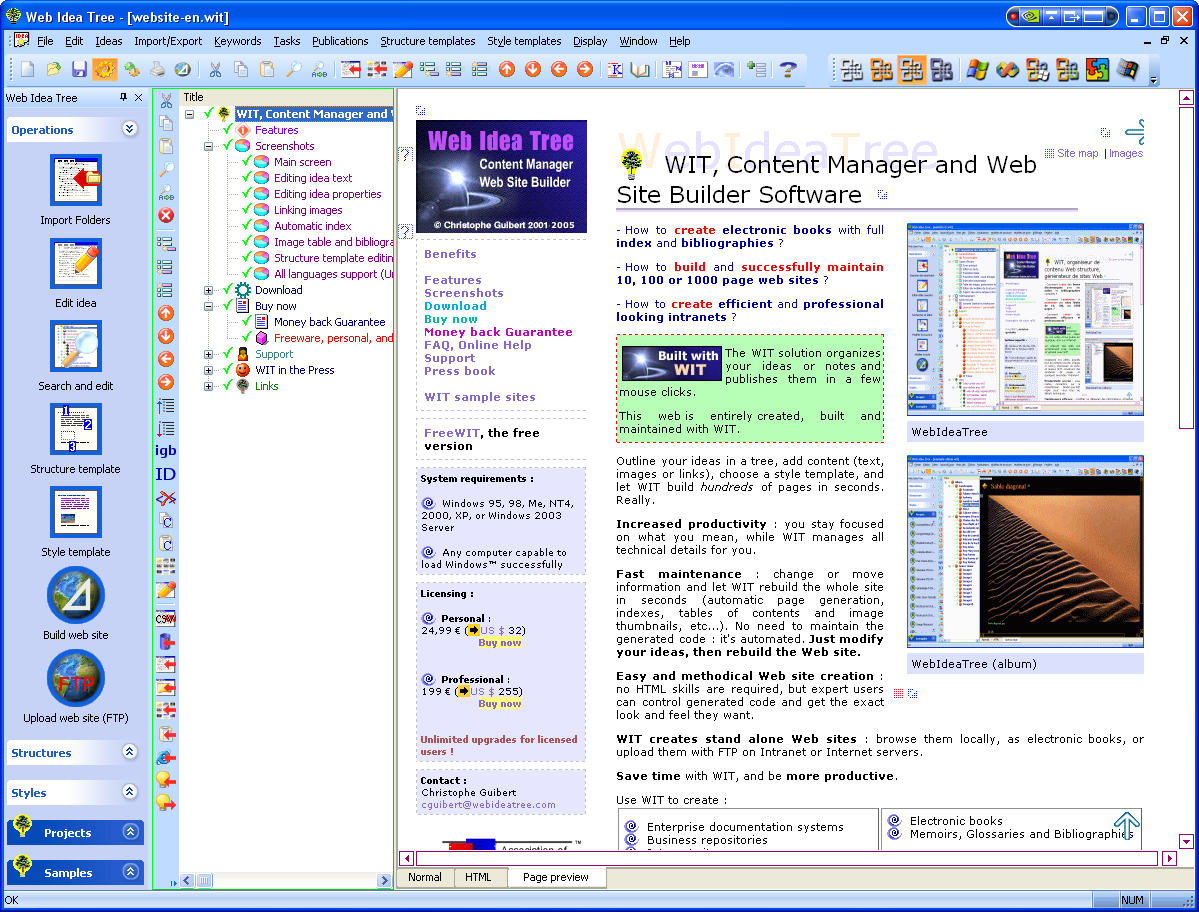Viewport: 1199px width, 912px height.
Task: Open the Publications menu
Action: tap(341, 41)
